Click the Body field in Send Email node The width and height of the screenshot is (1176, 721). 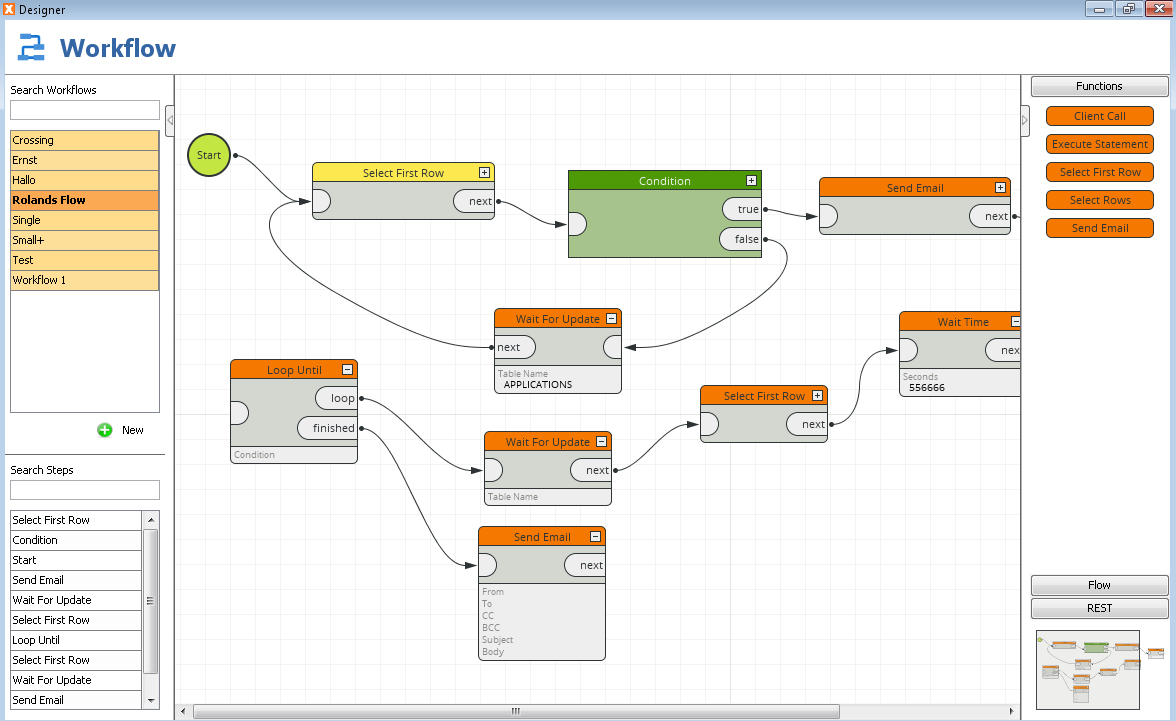[494, 652]
